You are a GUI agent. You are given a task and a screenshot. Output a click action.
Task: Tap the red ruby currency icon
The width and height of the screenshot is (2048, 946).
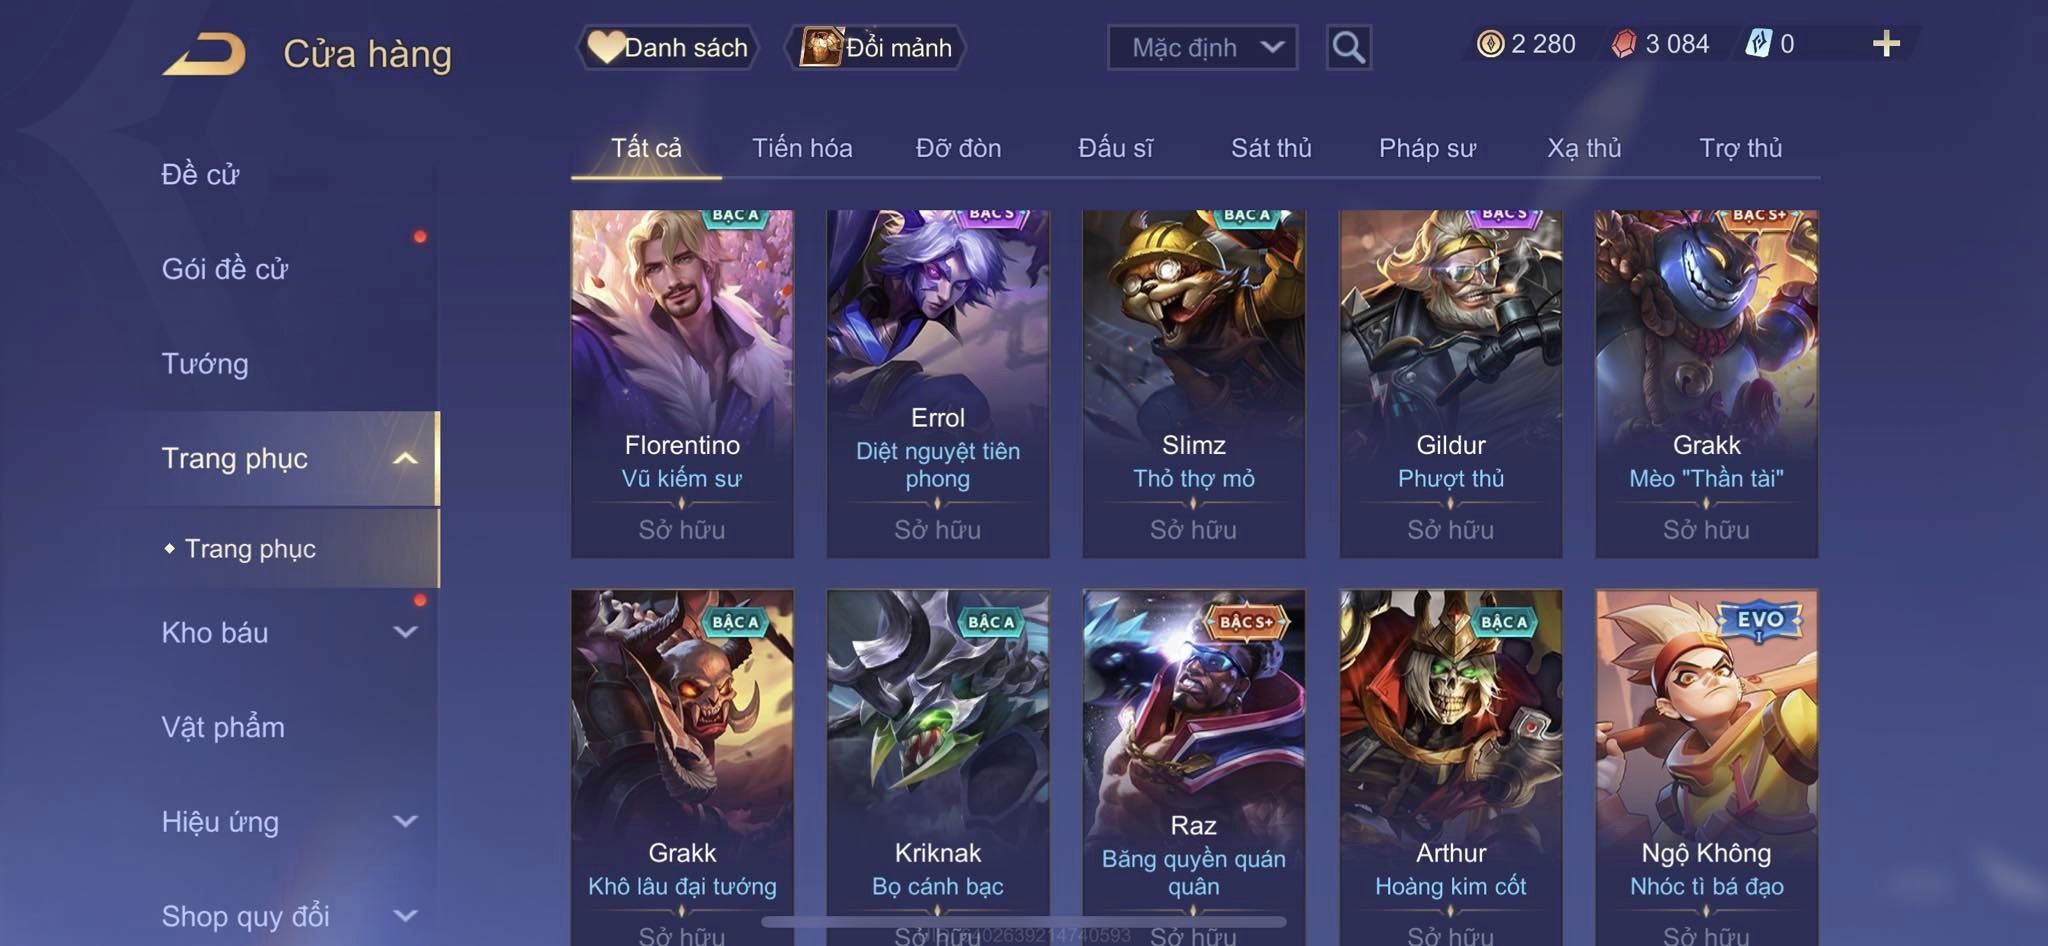point(1623,44)
